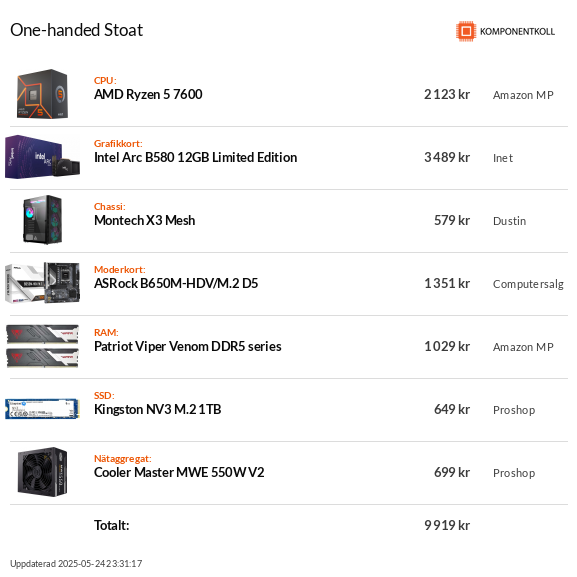Screen dimensions: 577x577
Task: Click the Intel Arc B580 box thumbnail
Action: [42, 157]
